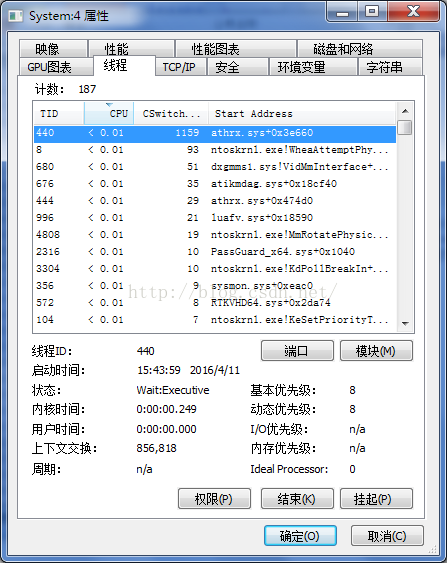Select the 线程 tab
The width and height of the screenshot is (447, 563).
124,65
